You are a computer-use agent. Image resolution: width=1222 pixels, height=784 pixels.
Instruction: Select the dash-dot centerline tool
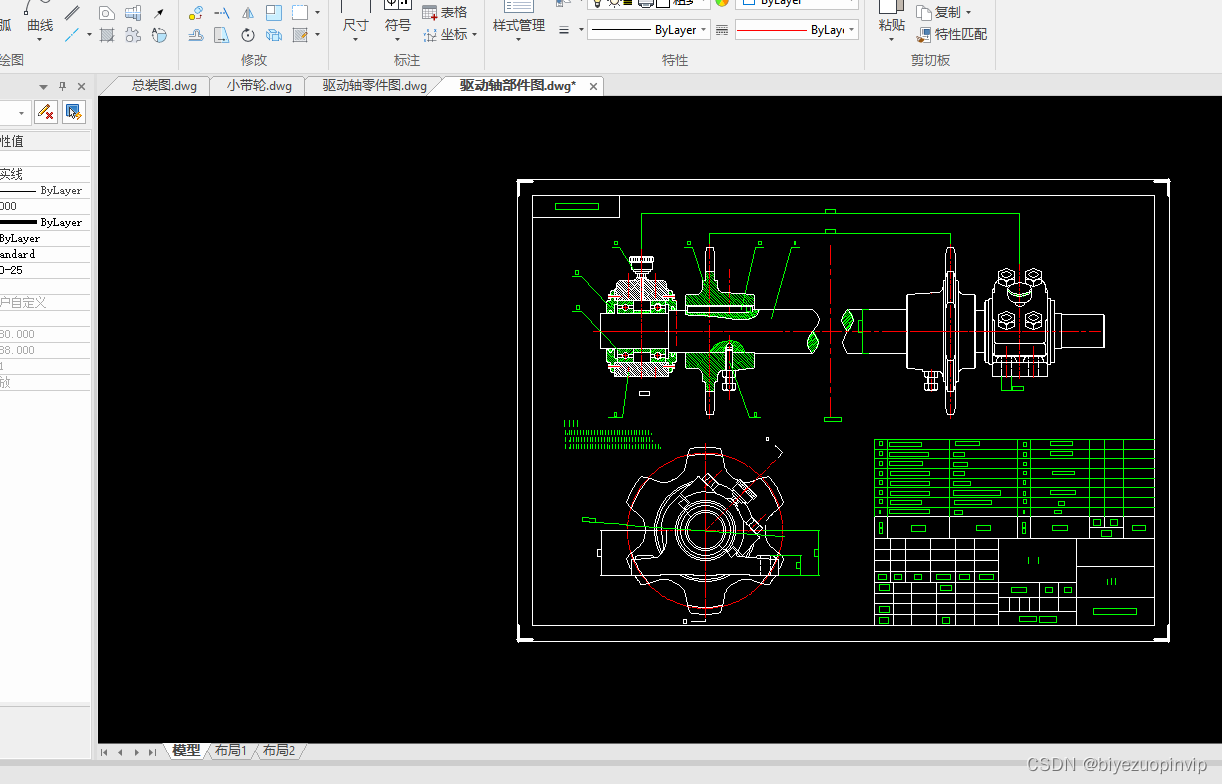coord(72,35)
